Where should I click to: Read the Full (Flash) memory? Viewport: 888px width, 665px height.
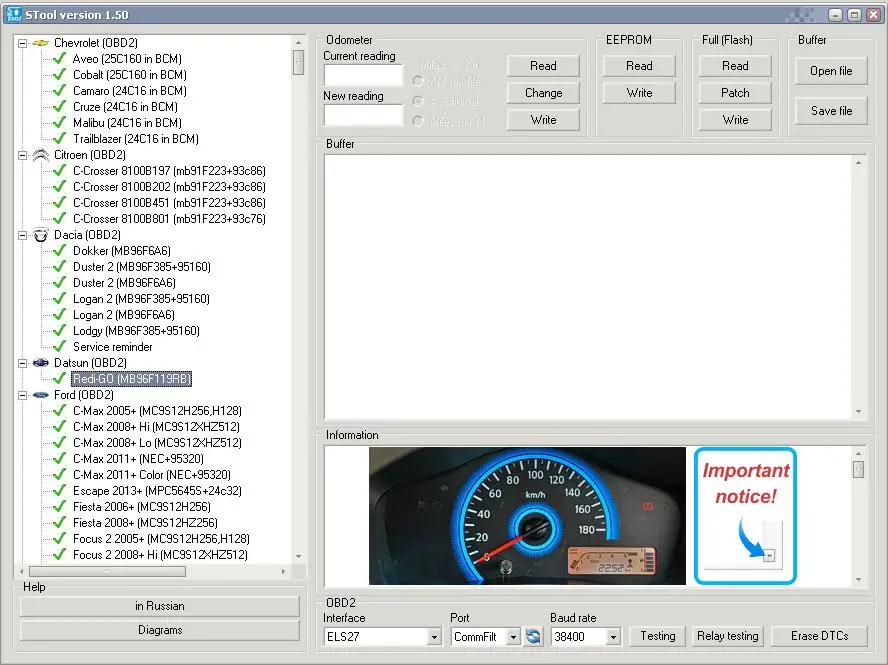tap(735, 66)
